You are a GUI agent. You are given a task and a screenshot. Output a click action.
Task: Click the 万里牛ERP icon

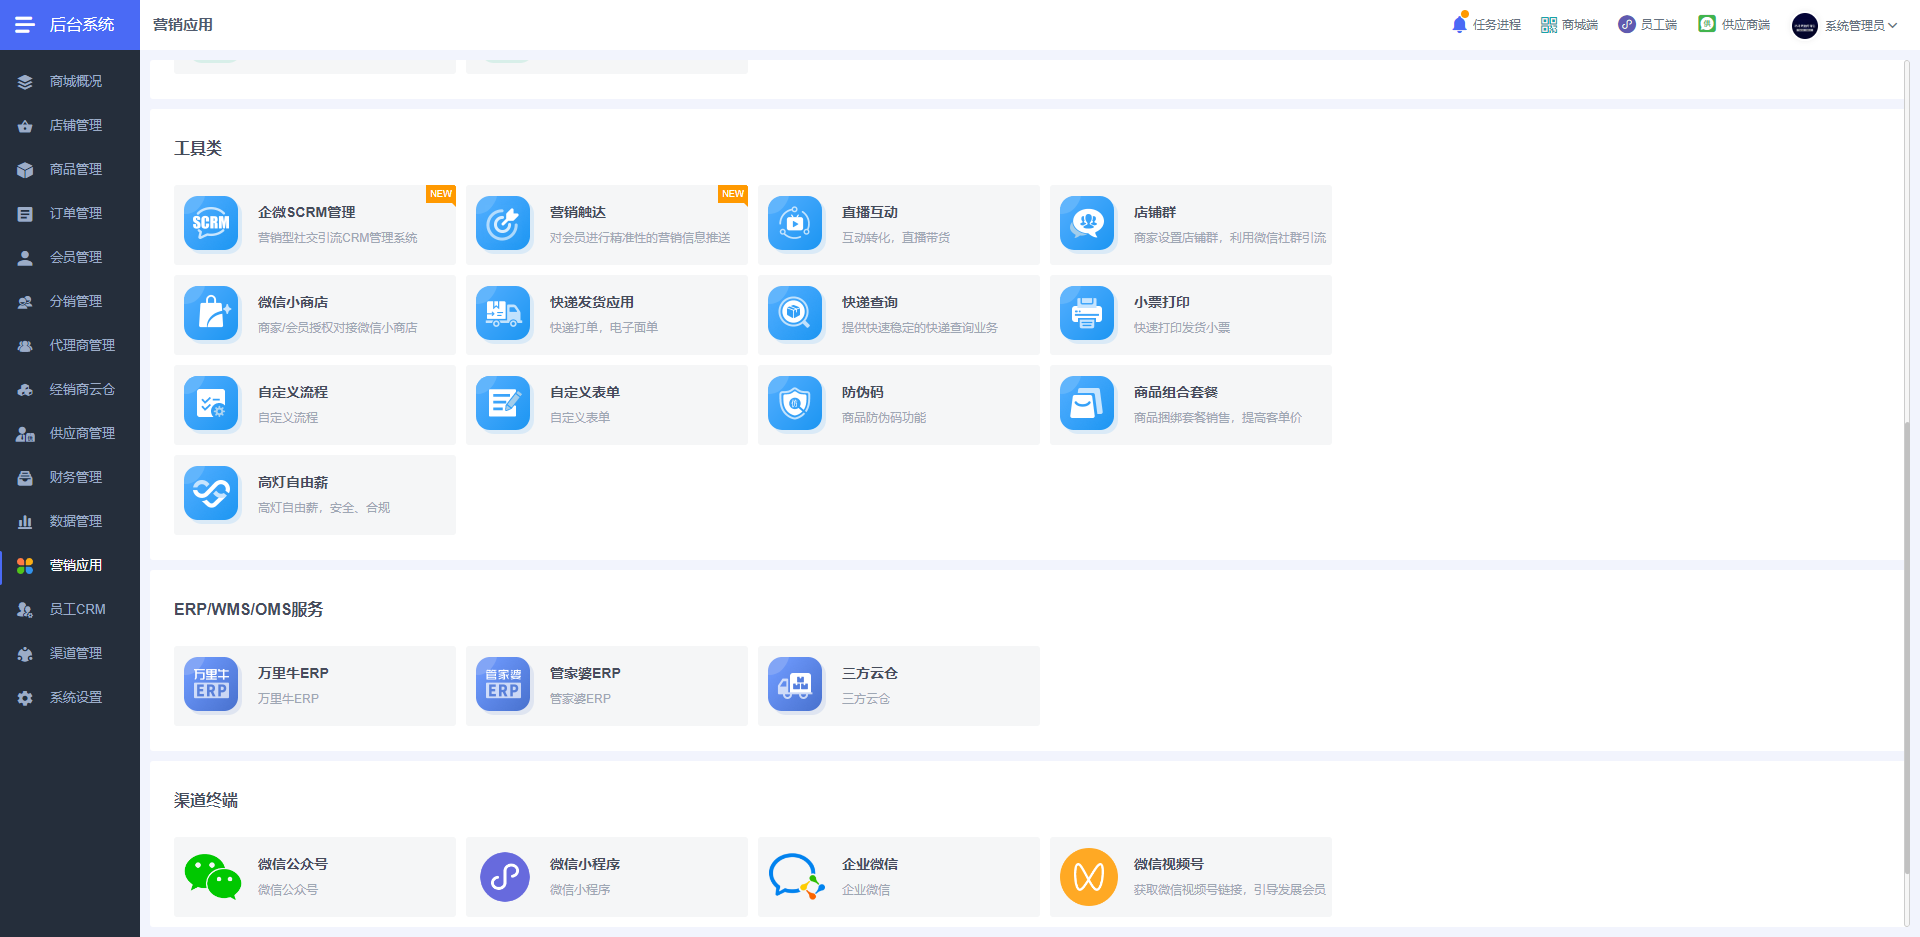pos(211,684)
